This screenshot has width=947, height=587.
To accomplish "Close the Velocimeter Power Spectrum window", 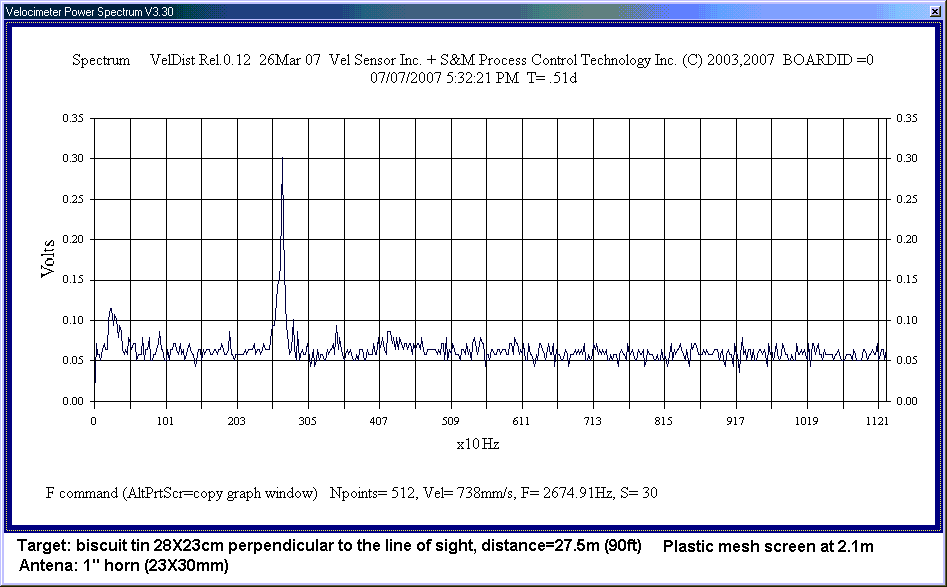I will click(x=936, y=11).
